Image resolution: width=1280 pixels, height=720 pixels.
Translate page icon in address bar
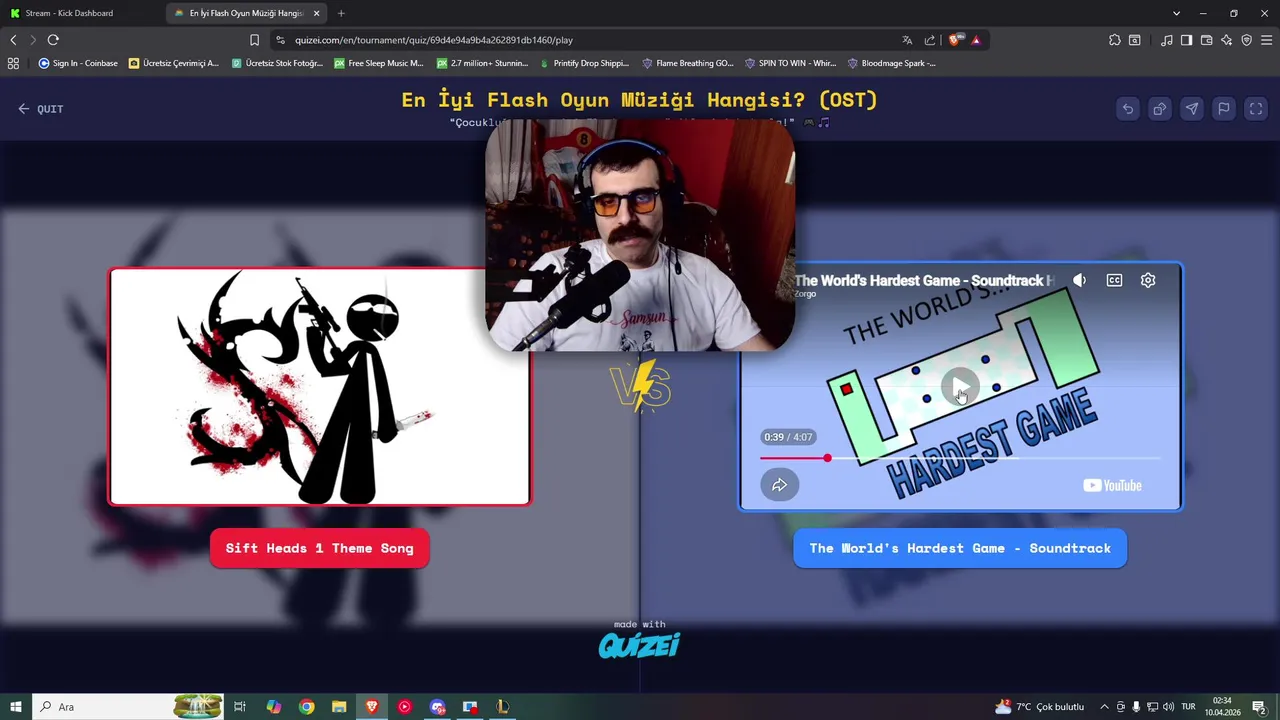907,40
